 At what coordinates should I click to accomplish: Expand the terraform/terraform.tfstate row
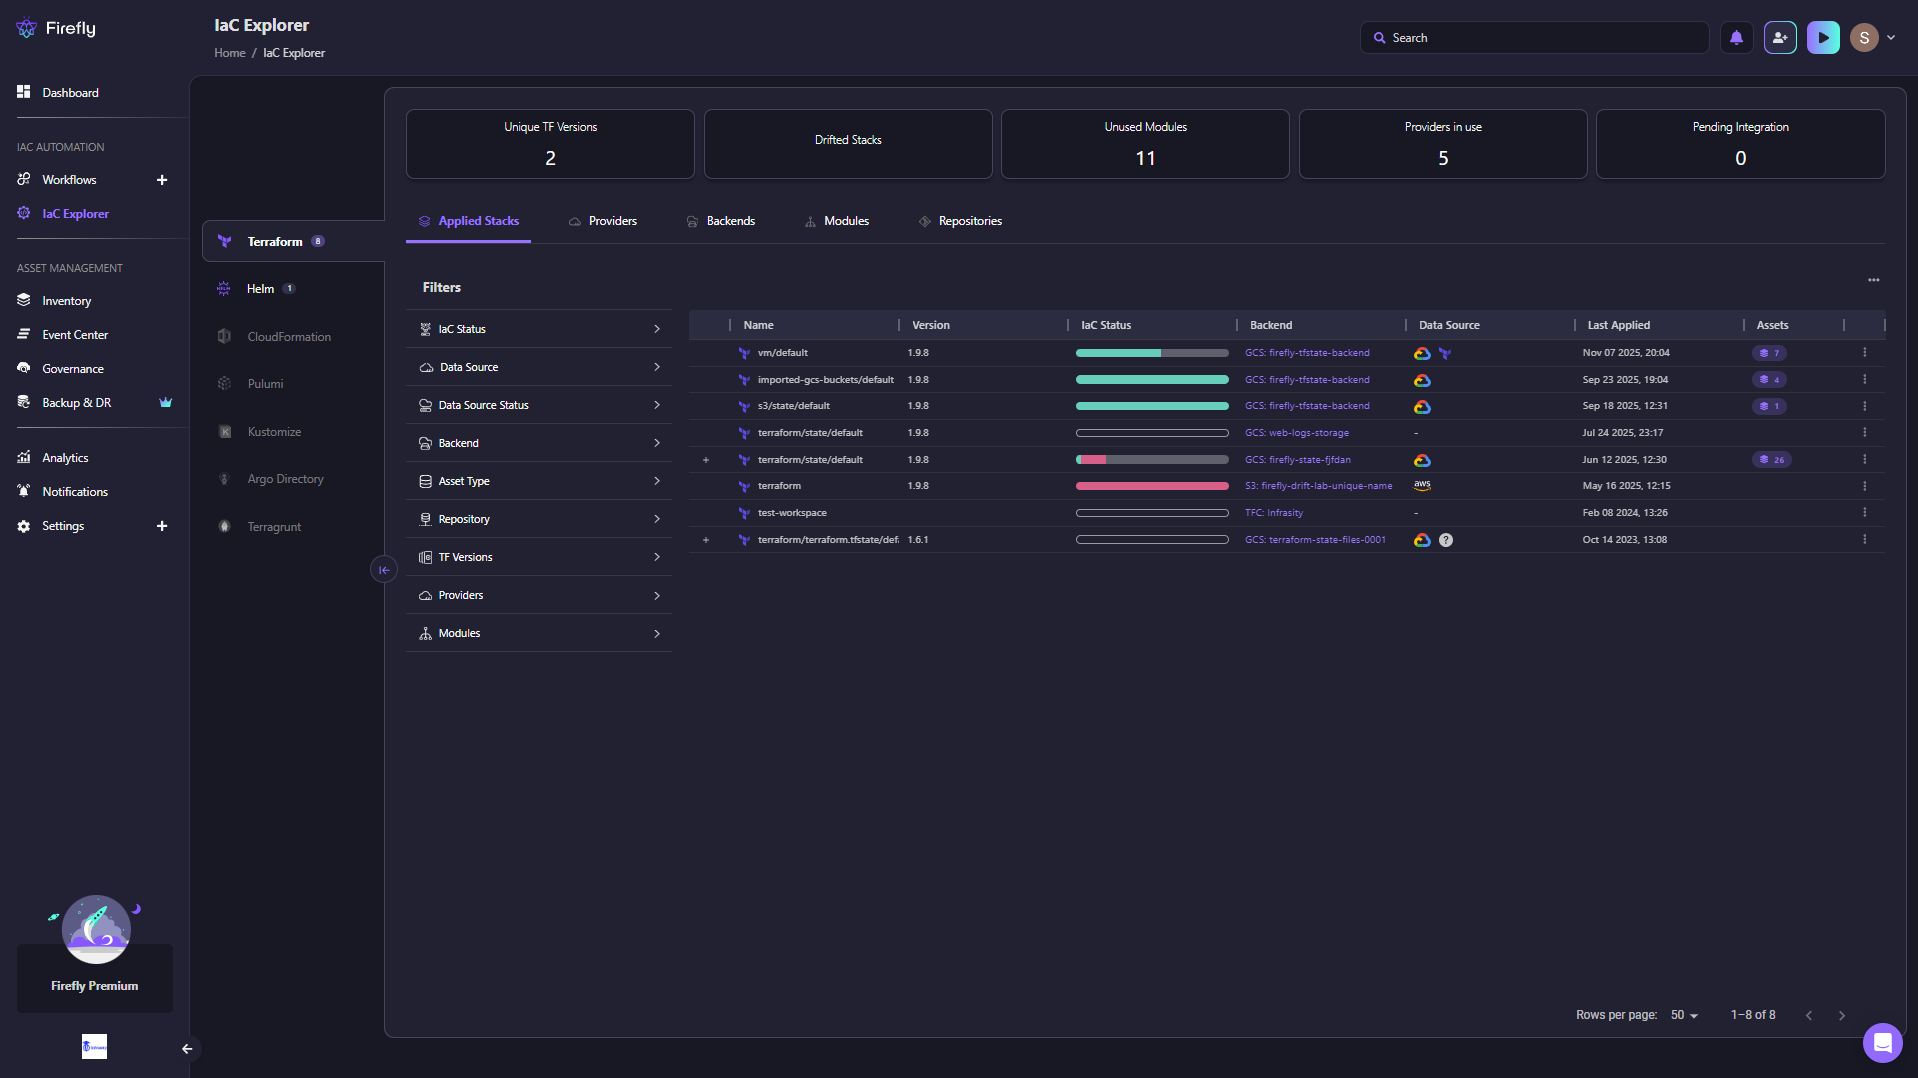click(706, 540)
